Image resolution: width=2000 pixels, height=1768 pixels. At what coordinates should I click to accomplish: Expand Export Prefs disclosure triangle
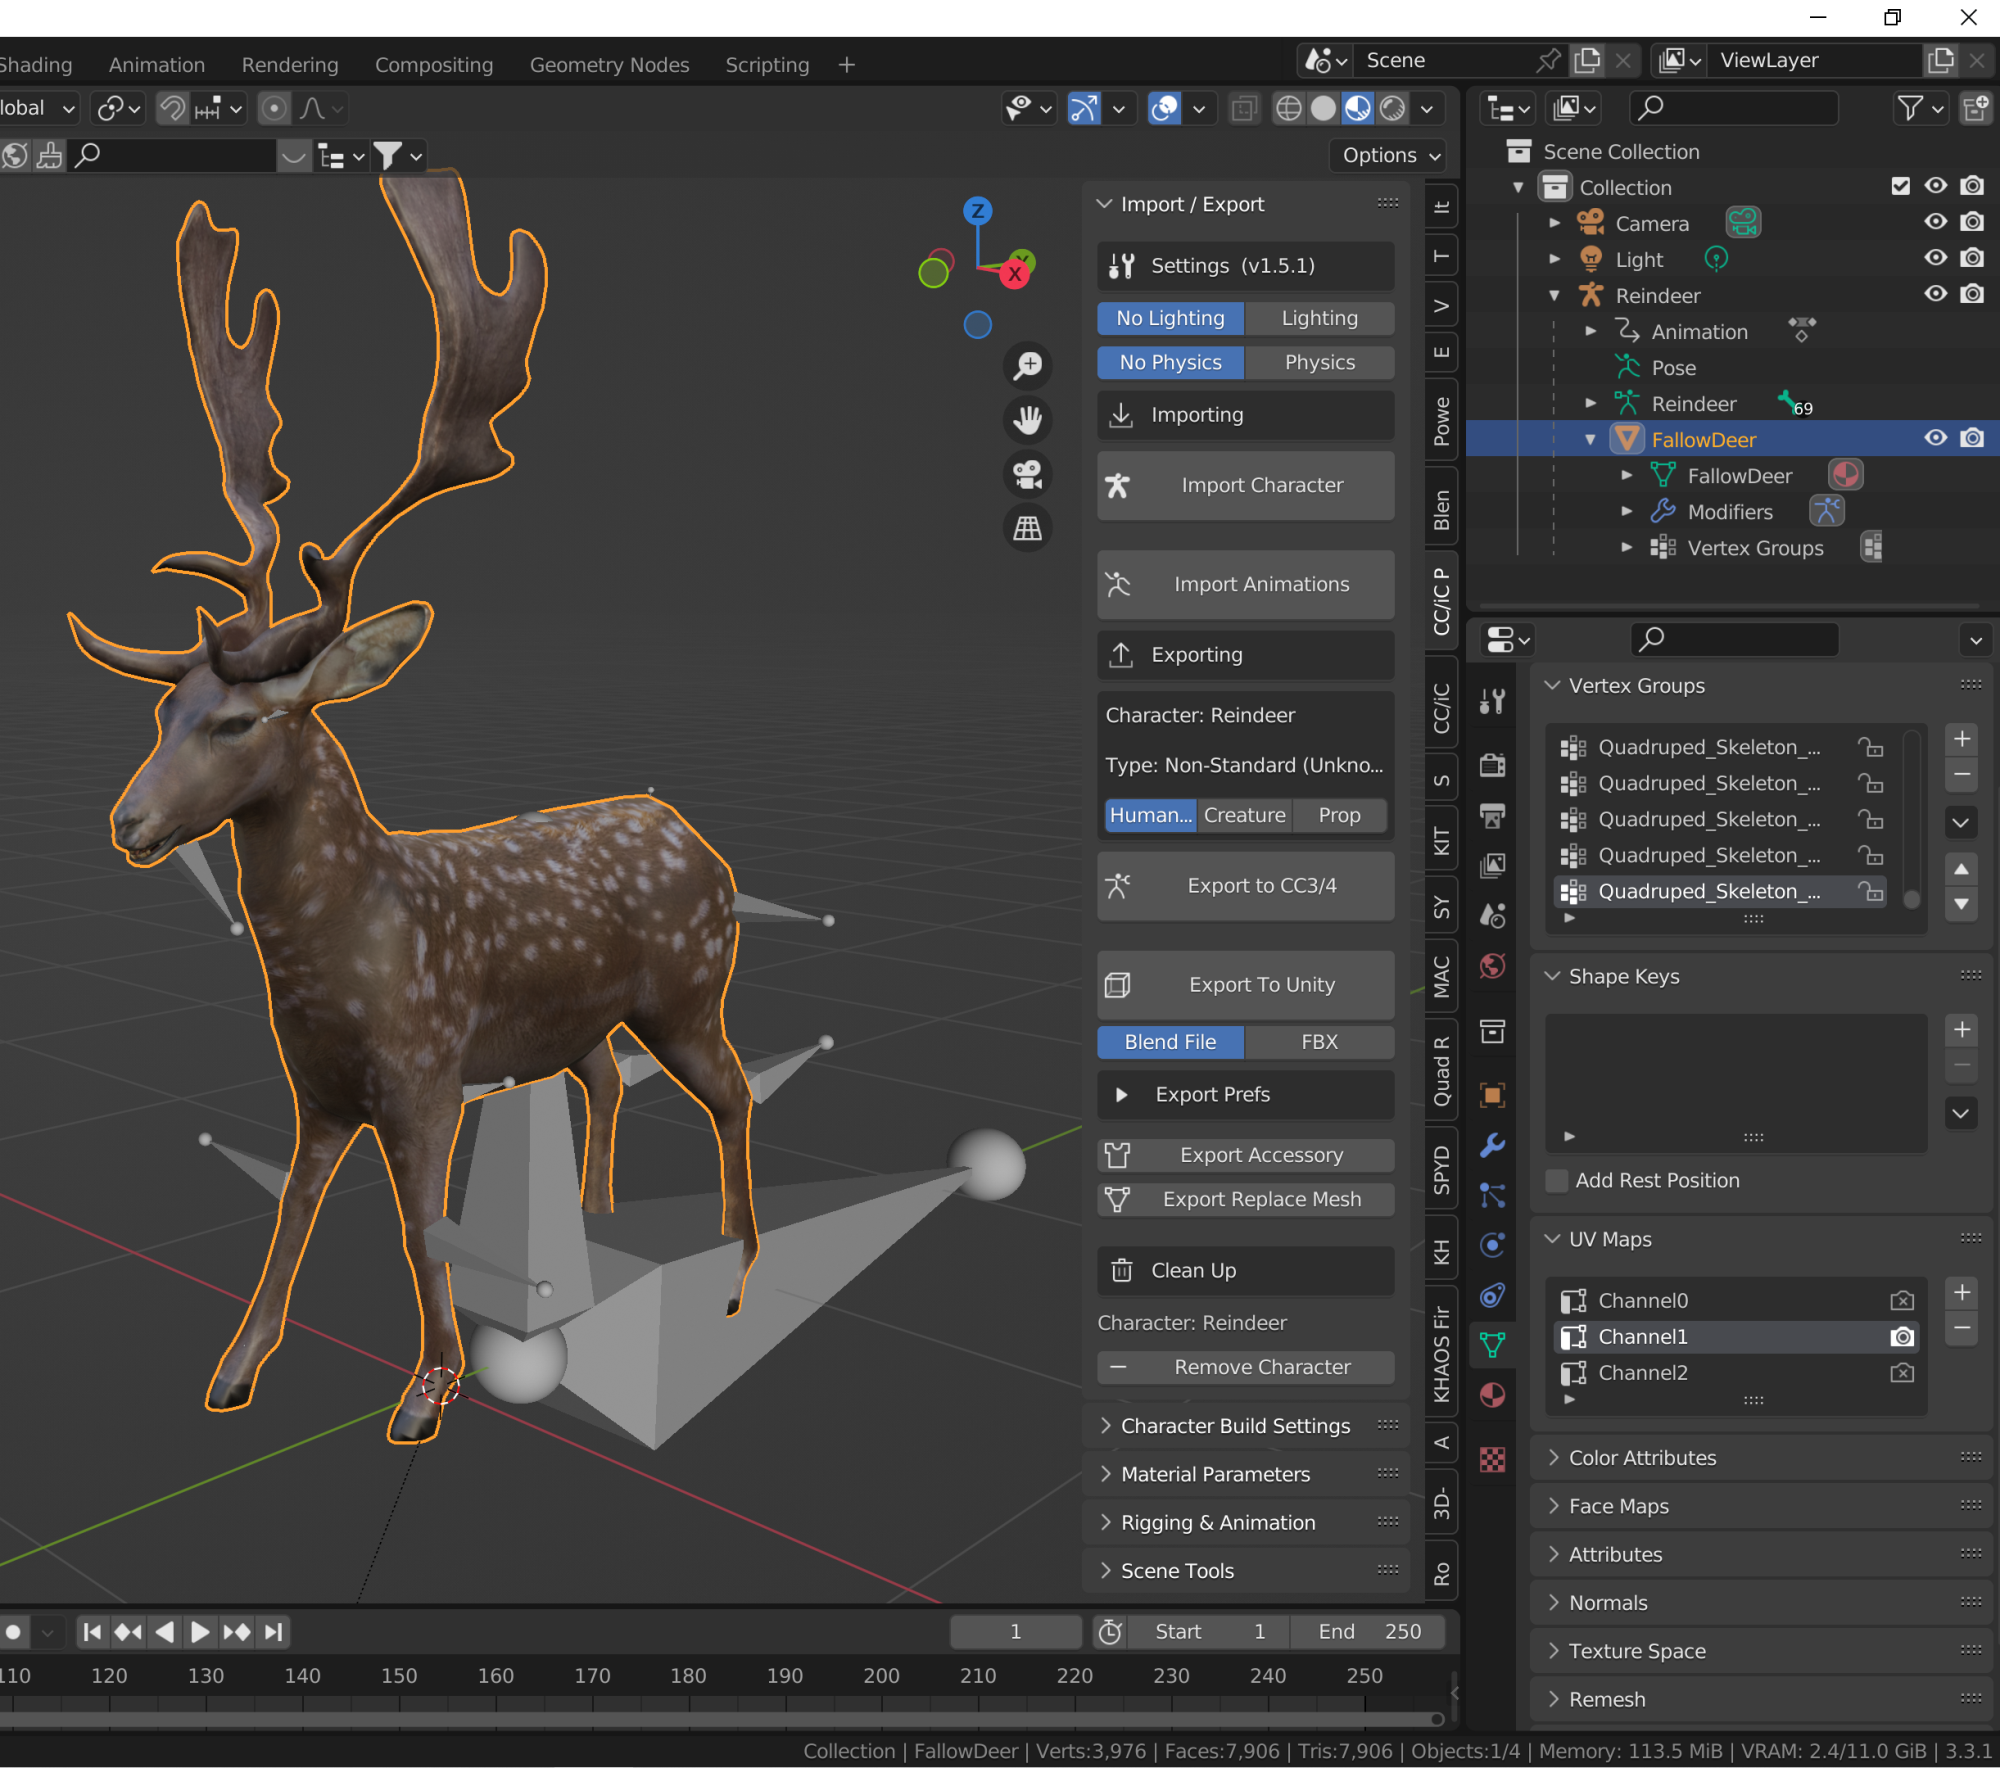[x=1121, y=1095]
